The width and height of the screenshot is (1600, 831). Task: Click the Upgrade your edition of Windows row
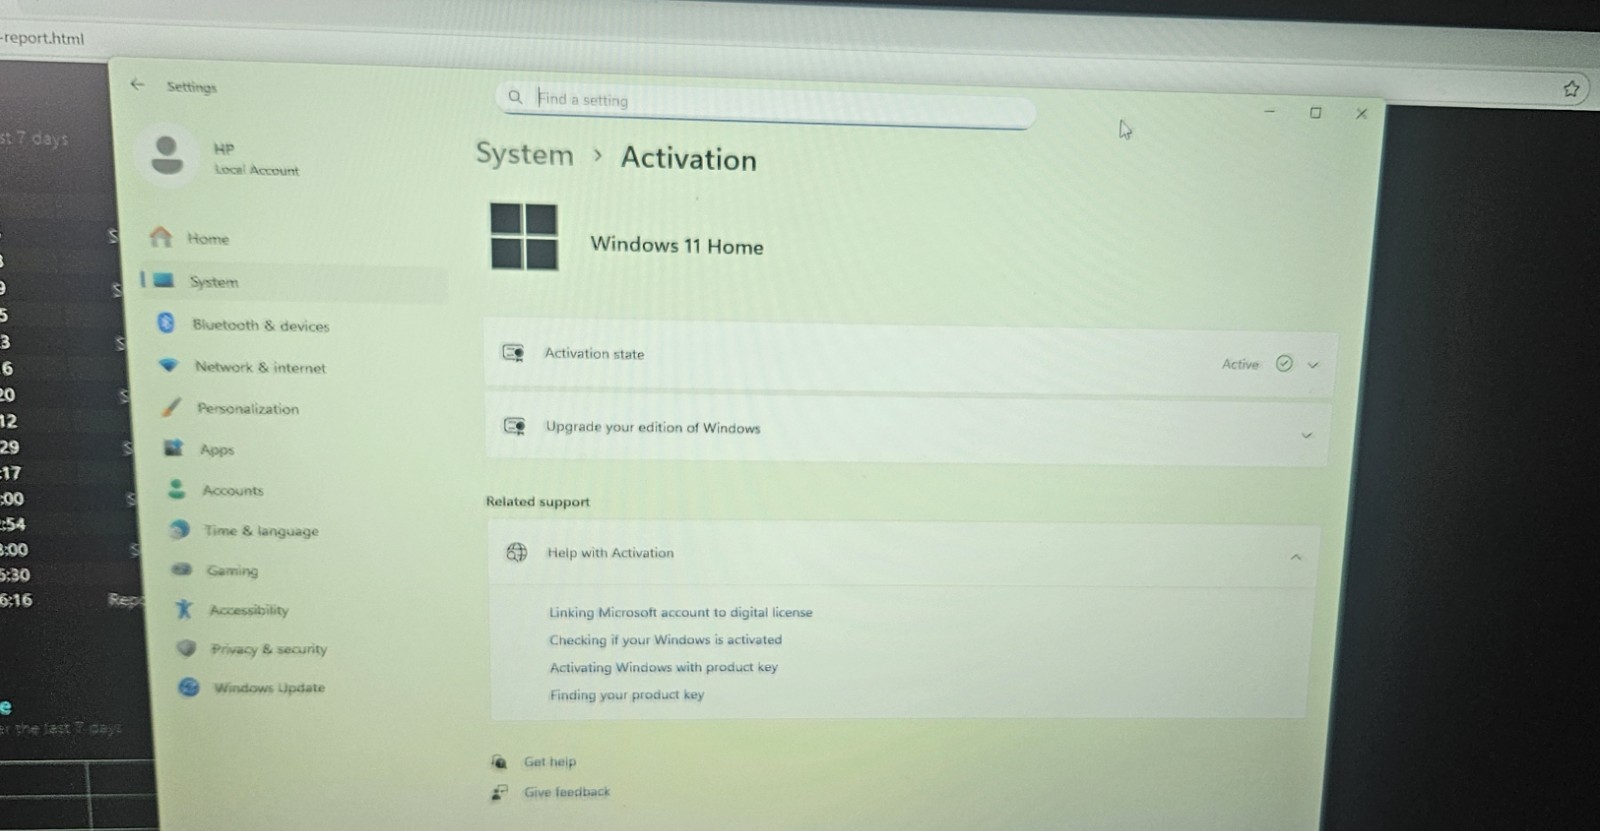pos(906,430)
